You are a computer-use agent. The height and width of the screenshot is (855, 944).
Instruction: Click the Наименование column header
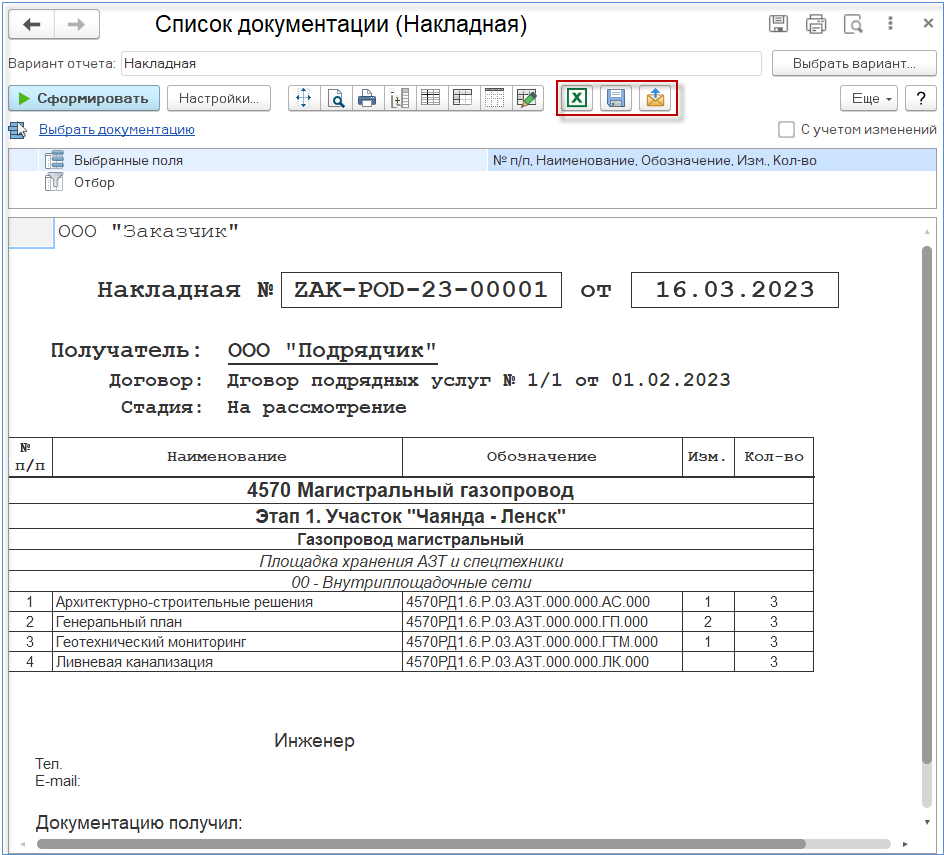(227, 457)
